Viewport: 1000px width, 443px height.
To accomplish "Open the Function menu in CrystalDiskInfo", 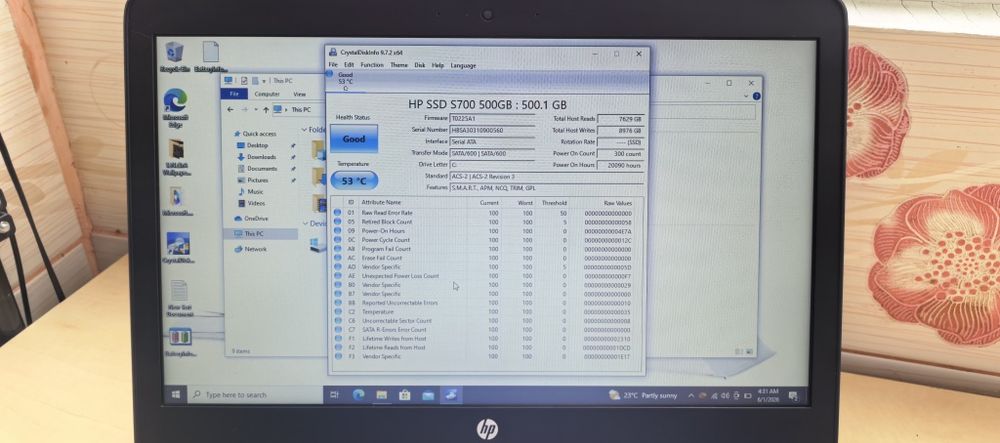I will coord(372,65).
